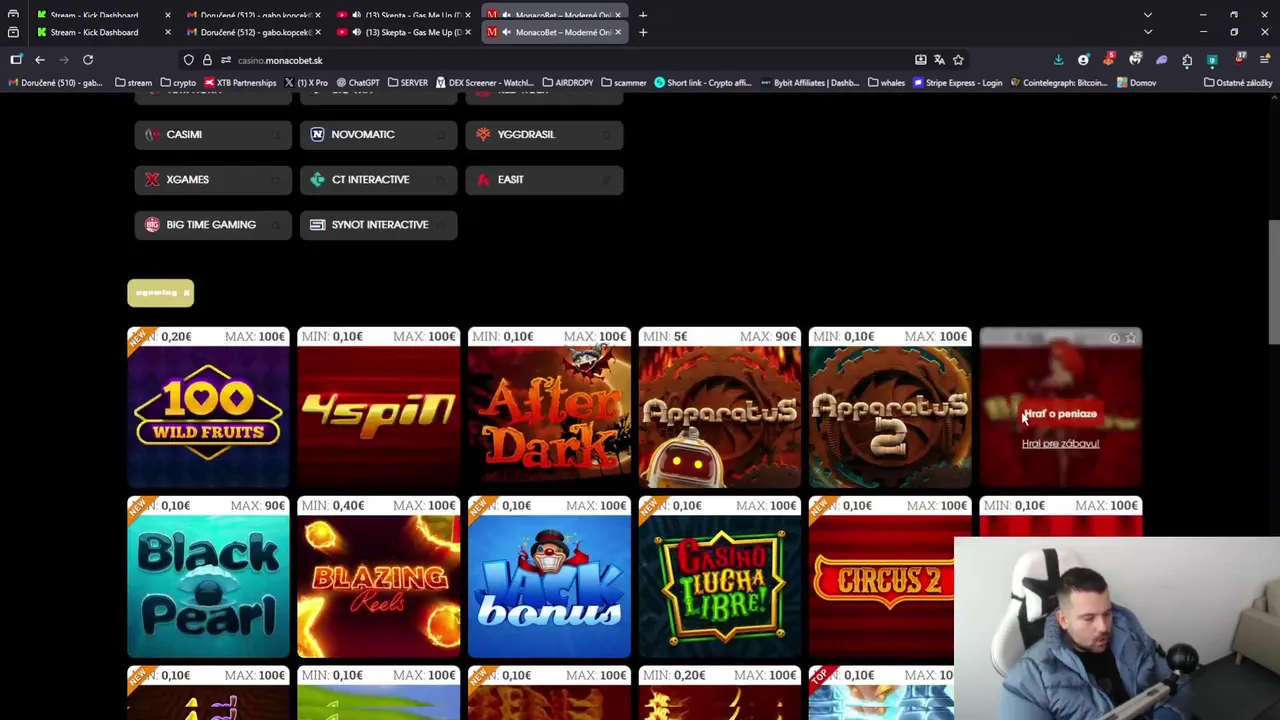The image size is (1280, 720).
Task: Open the browser hamburger menu
Action: [x=1264, y=60]
